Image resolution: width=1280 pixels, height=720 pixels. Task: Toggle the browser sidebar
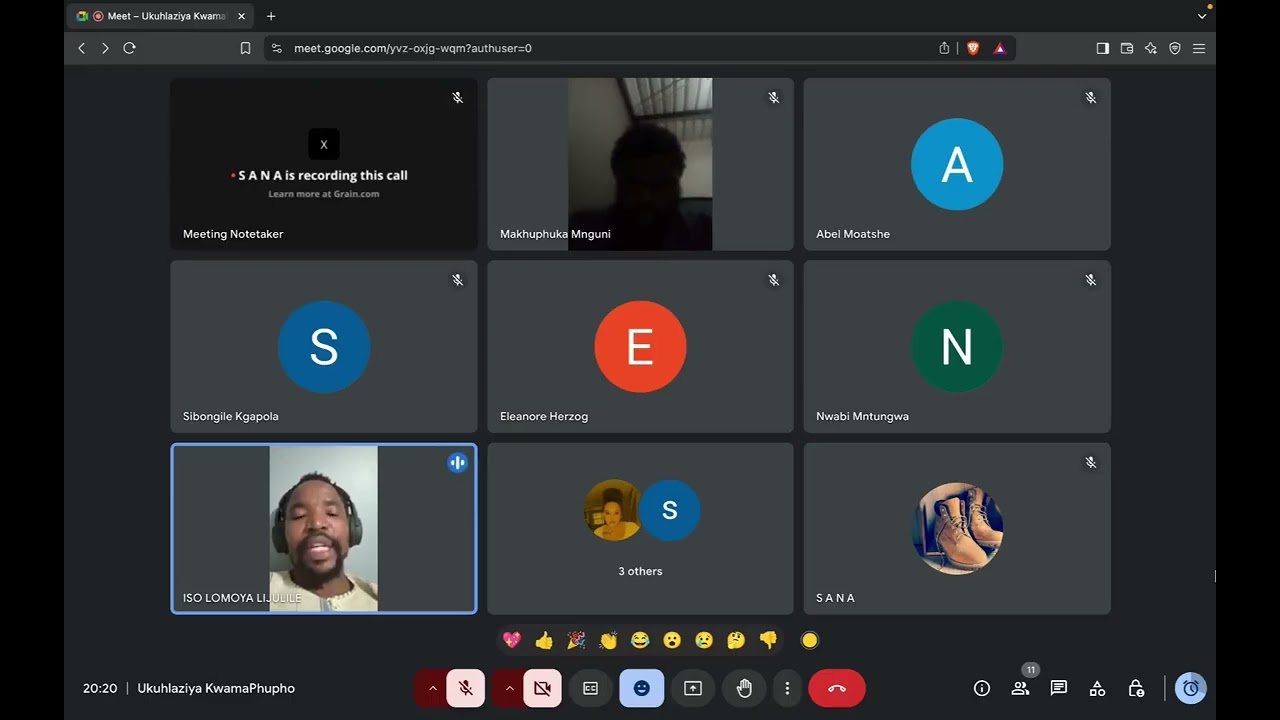click(1102, 48)
